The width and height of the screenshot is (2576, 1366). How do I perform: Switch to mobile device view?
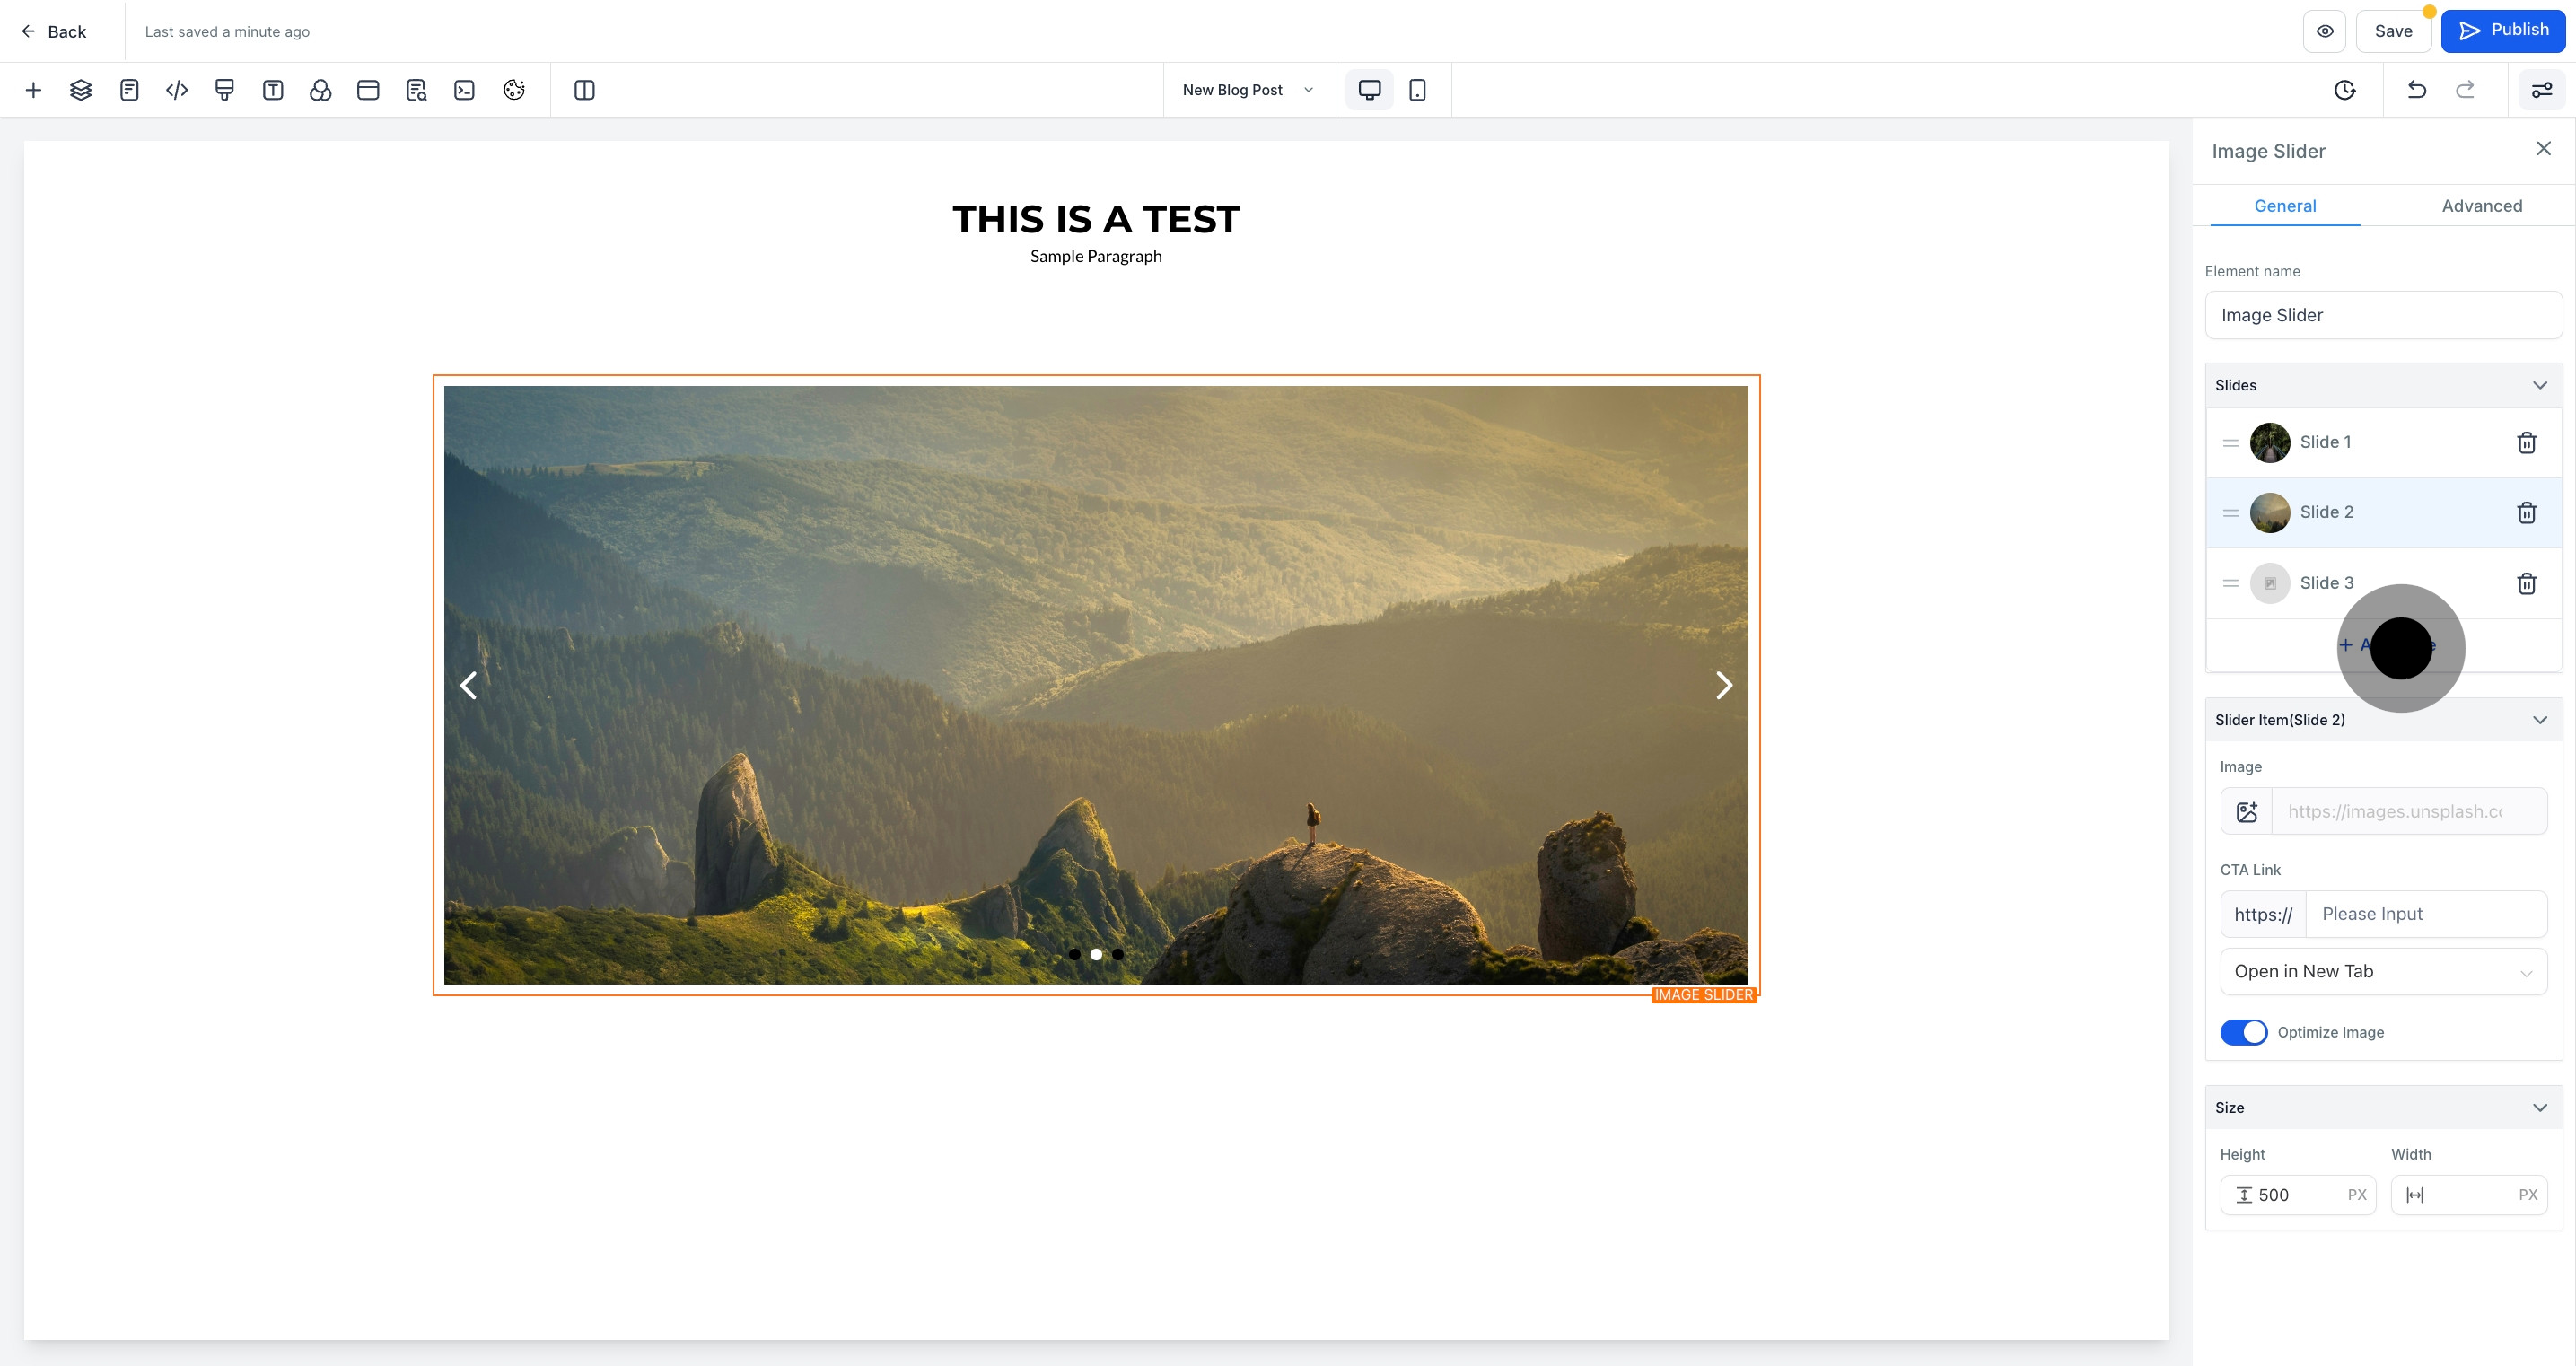(x=1417, y=90)
